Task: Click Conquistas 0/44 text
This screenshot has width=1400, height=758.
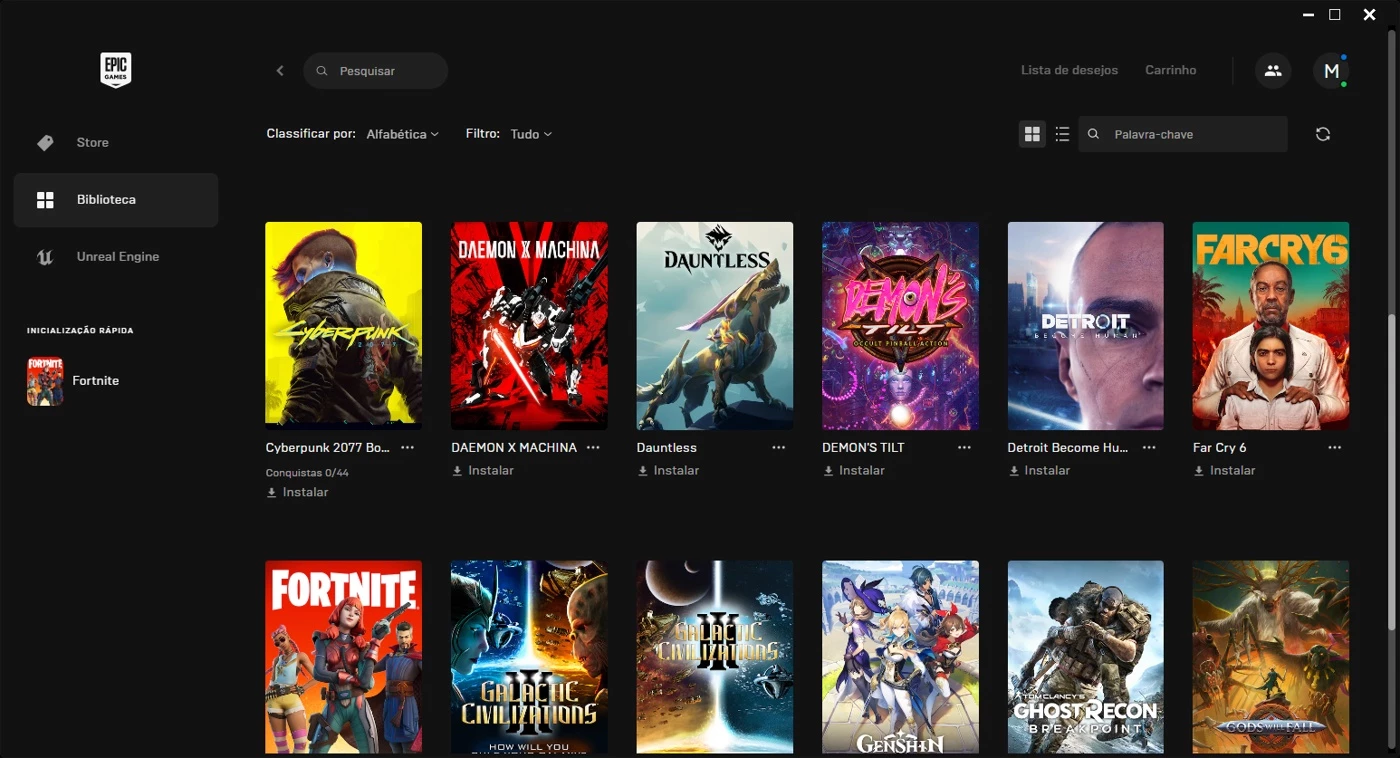Action: pos(307,473)
